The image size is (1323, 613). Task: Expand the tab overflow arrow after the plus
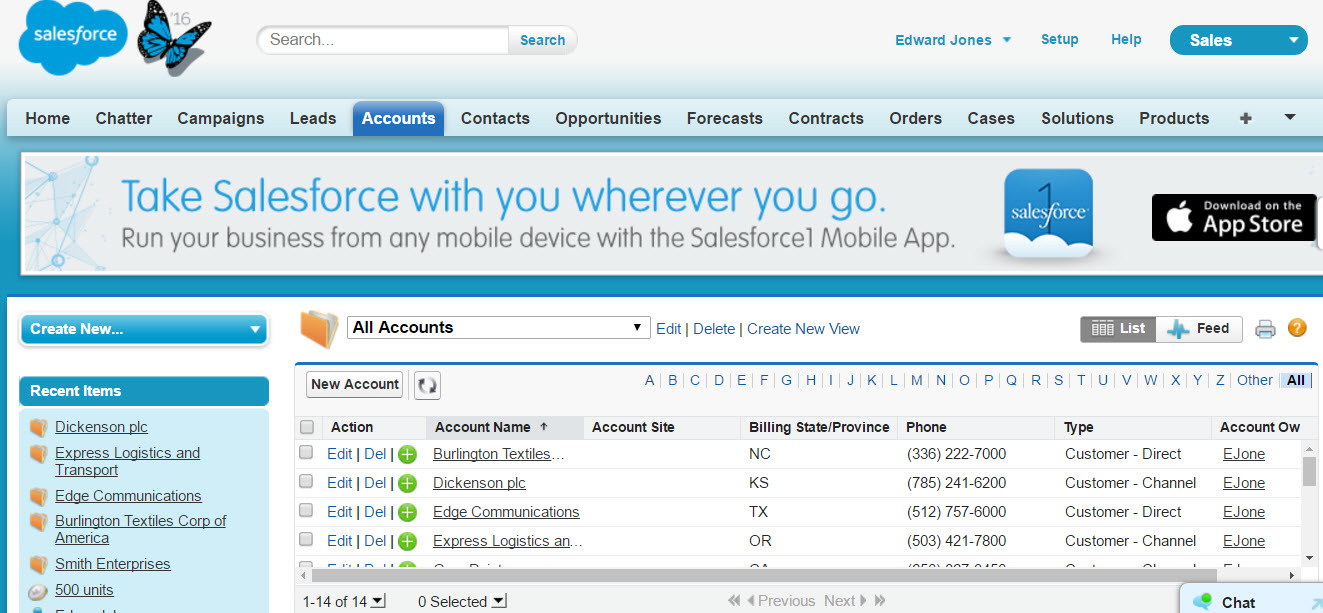(1290, 118)
